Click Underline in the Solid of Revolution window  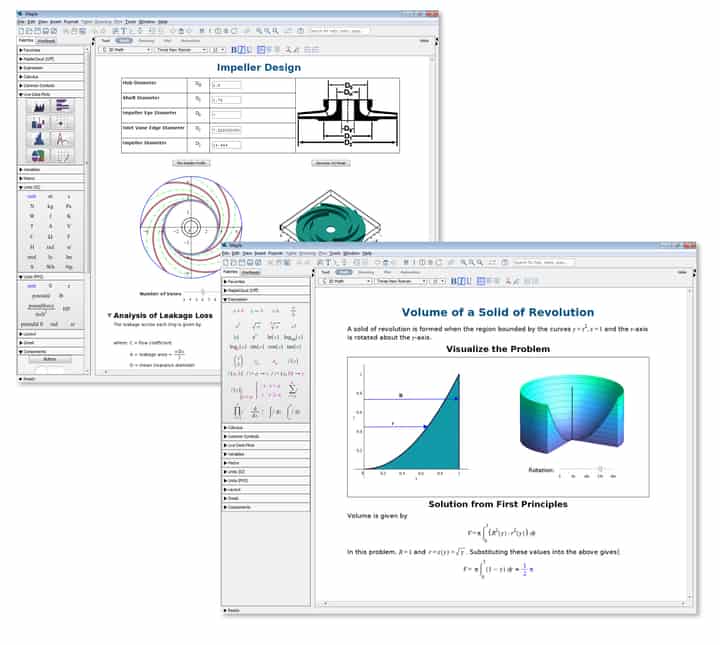tap(469, 281)
